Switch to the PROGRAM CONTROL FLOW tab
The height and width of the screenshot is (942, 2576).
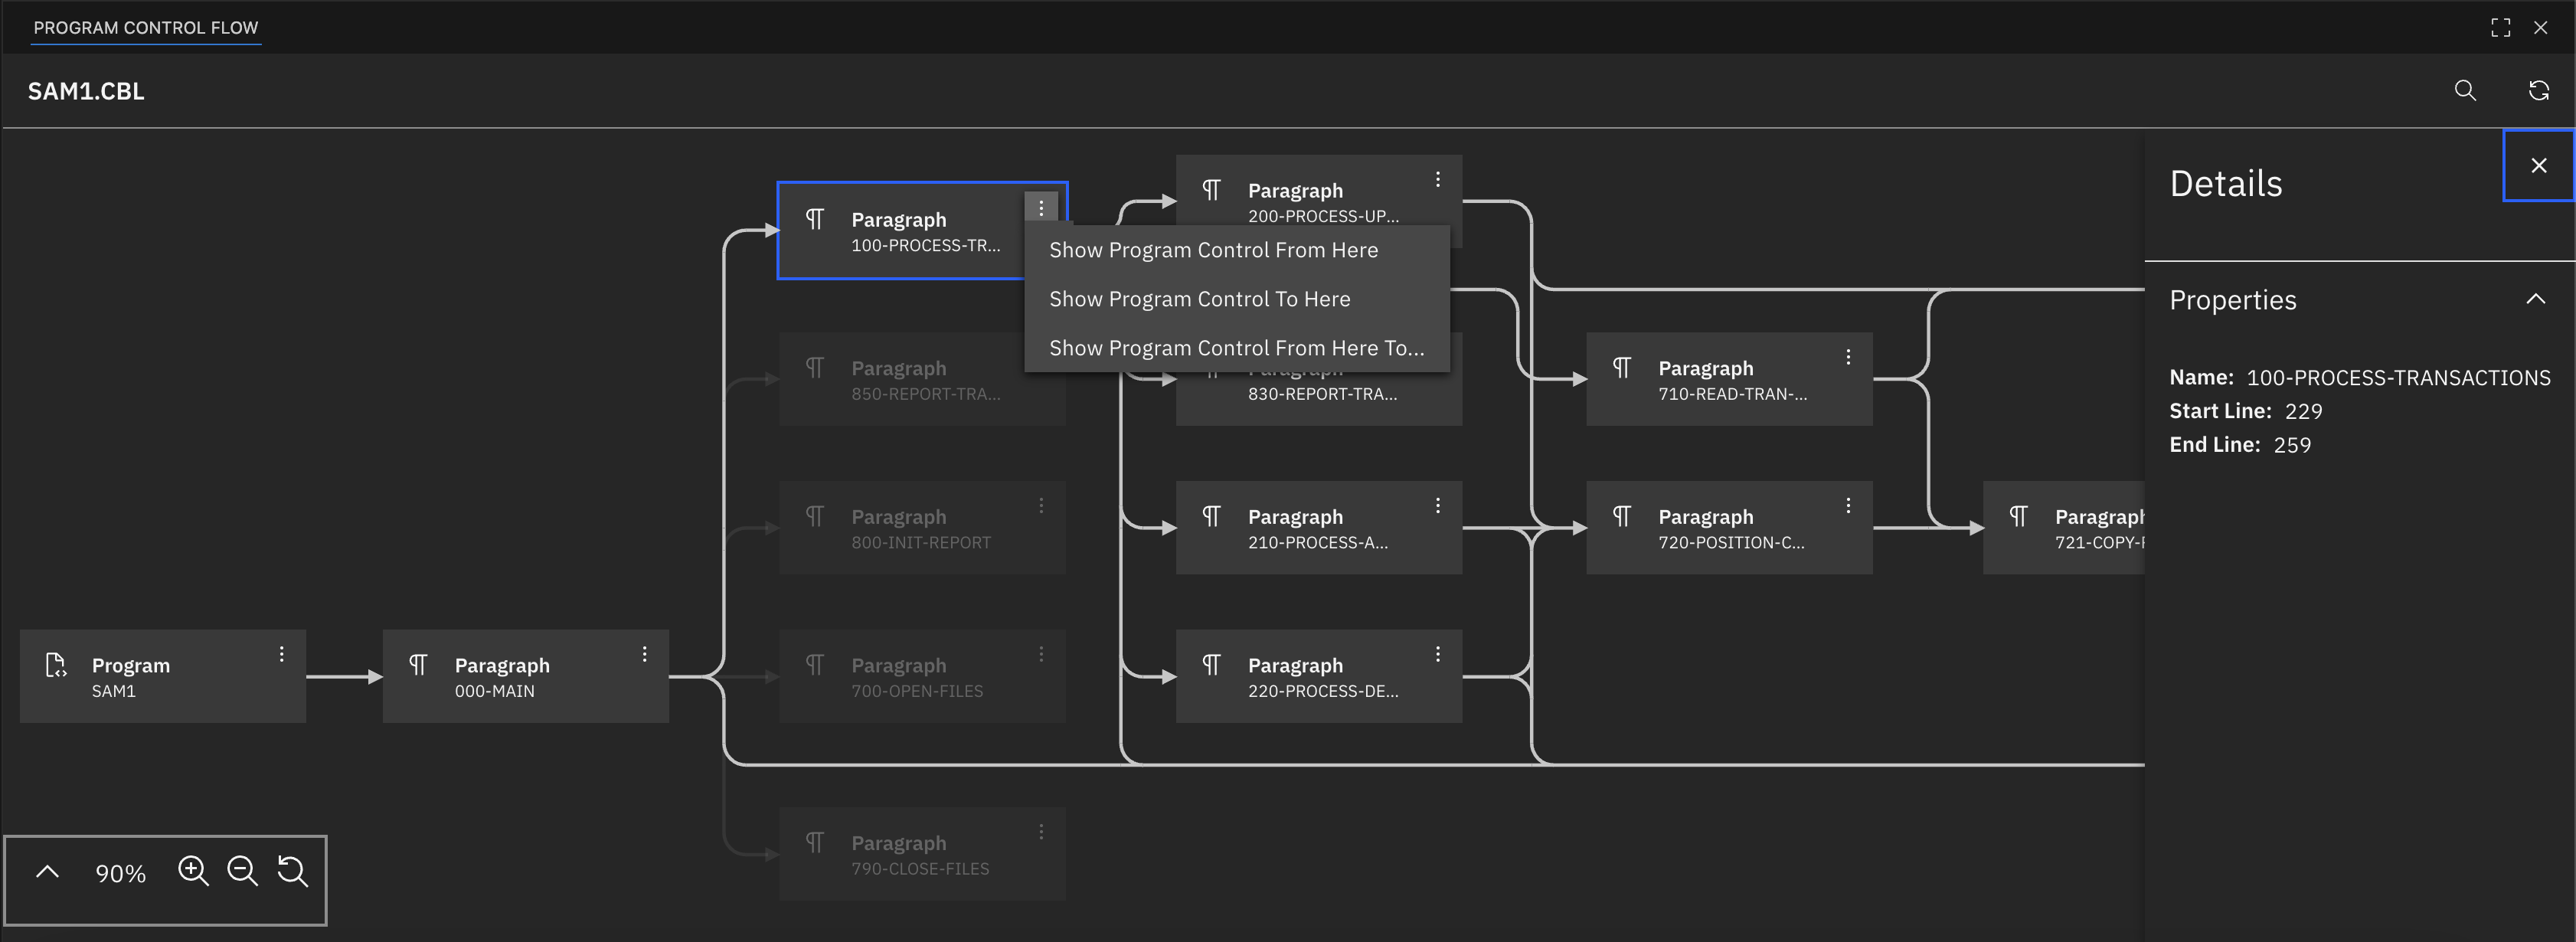click(146, 28)
